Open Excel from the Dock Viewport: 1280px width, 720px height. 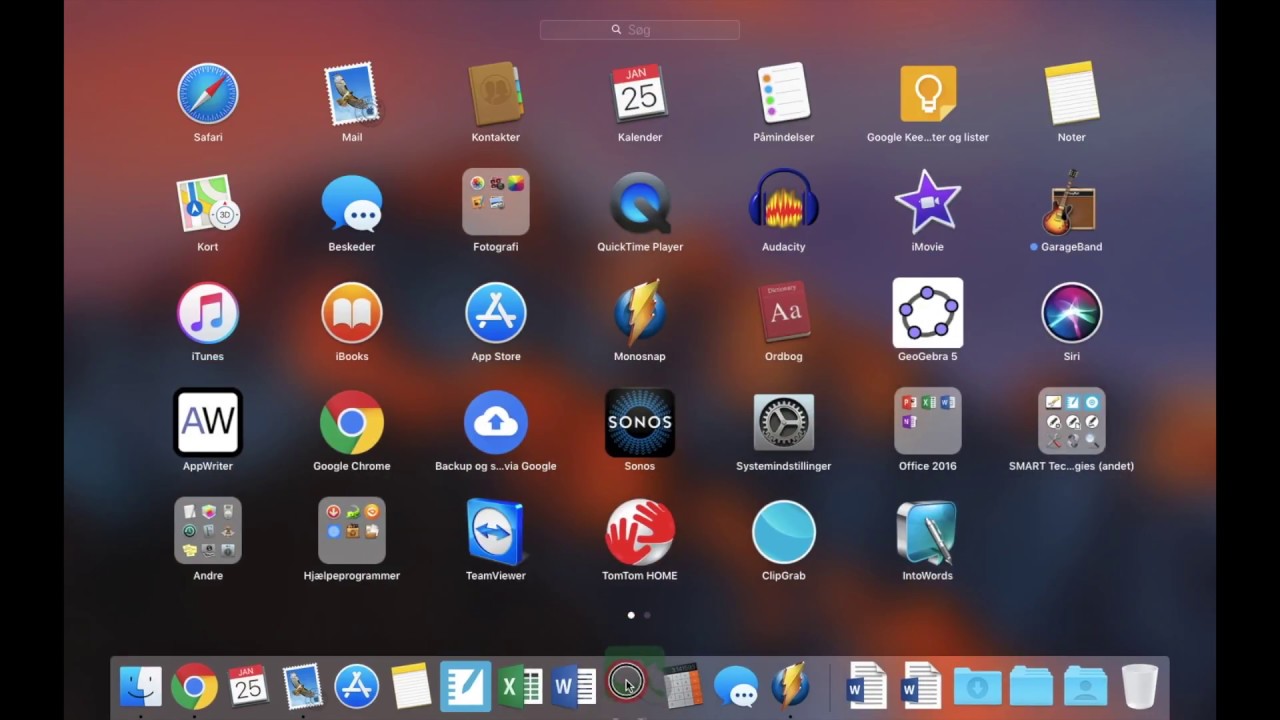pos(520,687)
